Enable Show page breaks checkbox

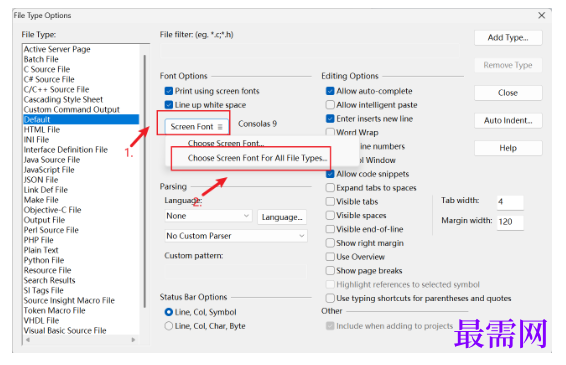pyautogui.click(x=330, y=271)
